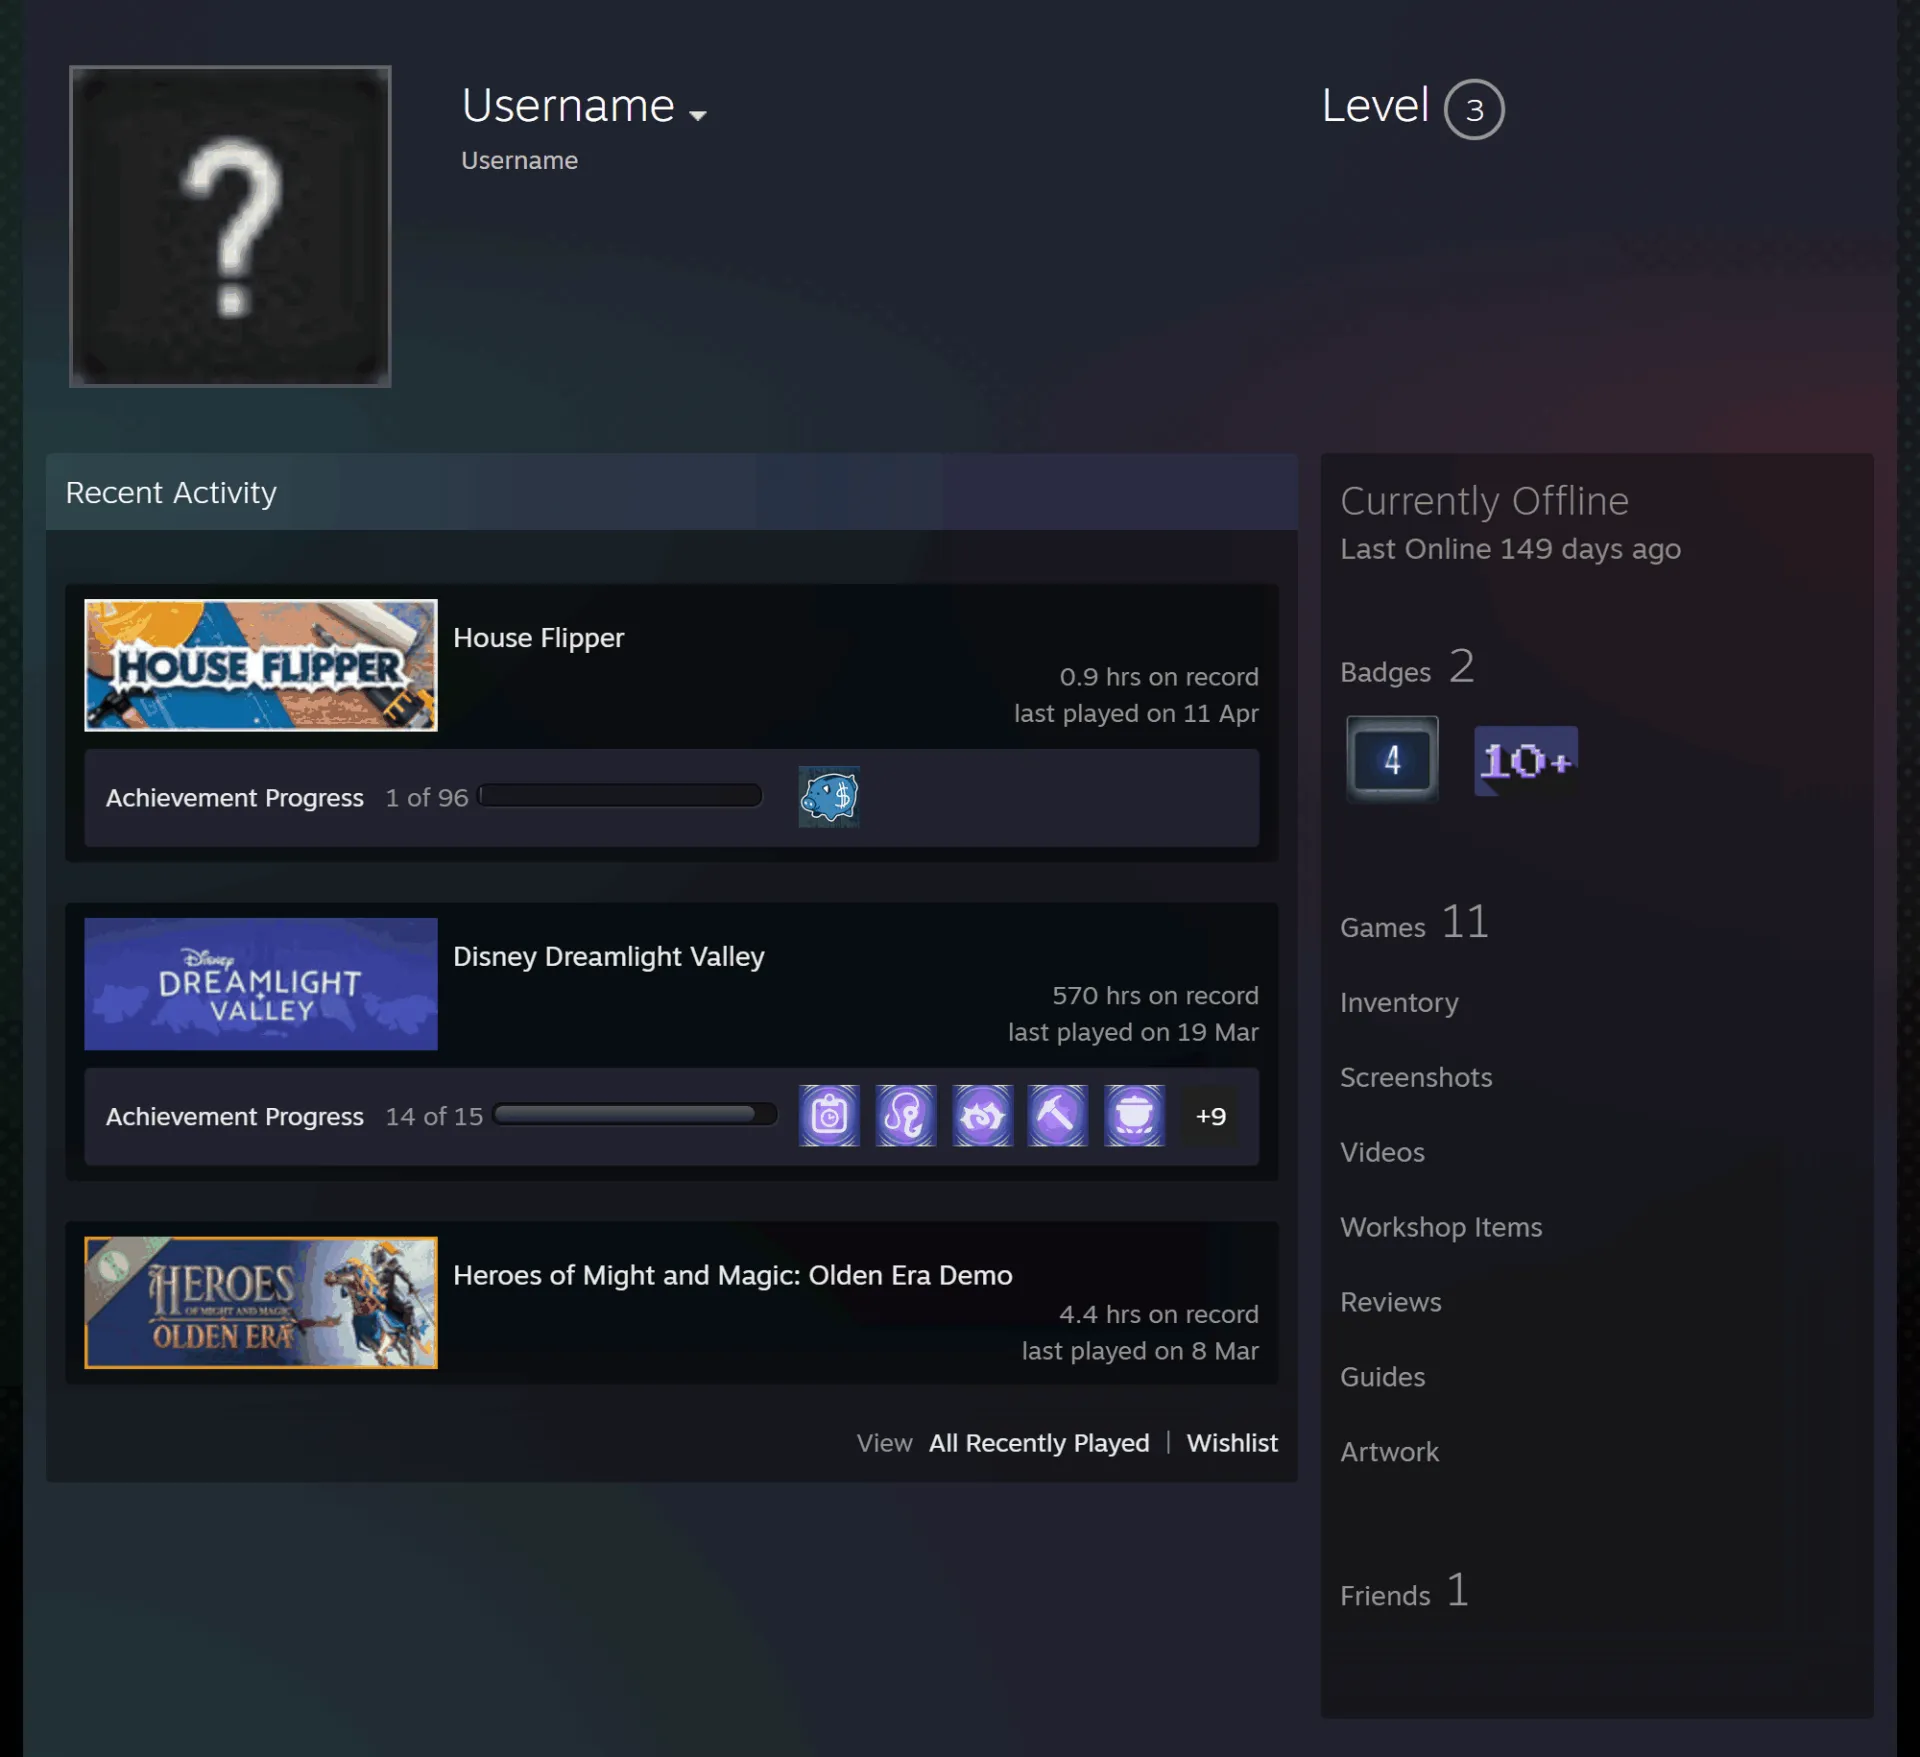Go to the Guides section
The height and width of the screenshot is (1757, 1920).
click(x=1382, y=1378)
